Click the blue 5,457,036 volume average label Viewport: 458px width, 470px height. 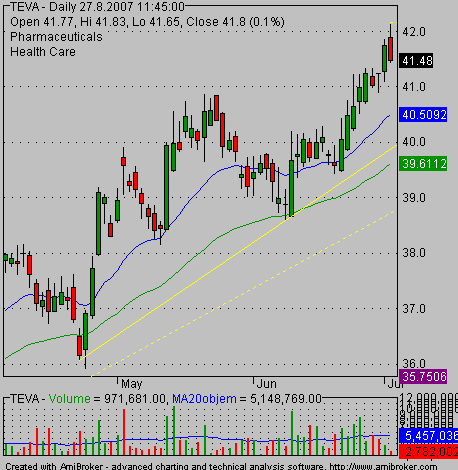[x=428, y=436]
